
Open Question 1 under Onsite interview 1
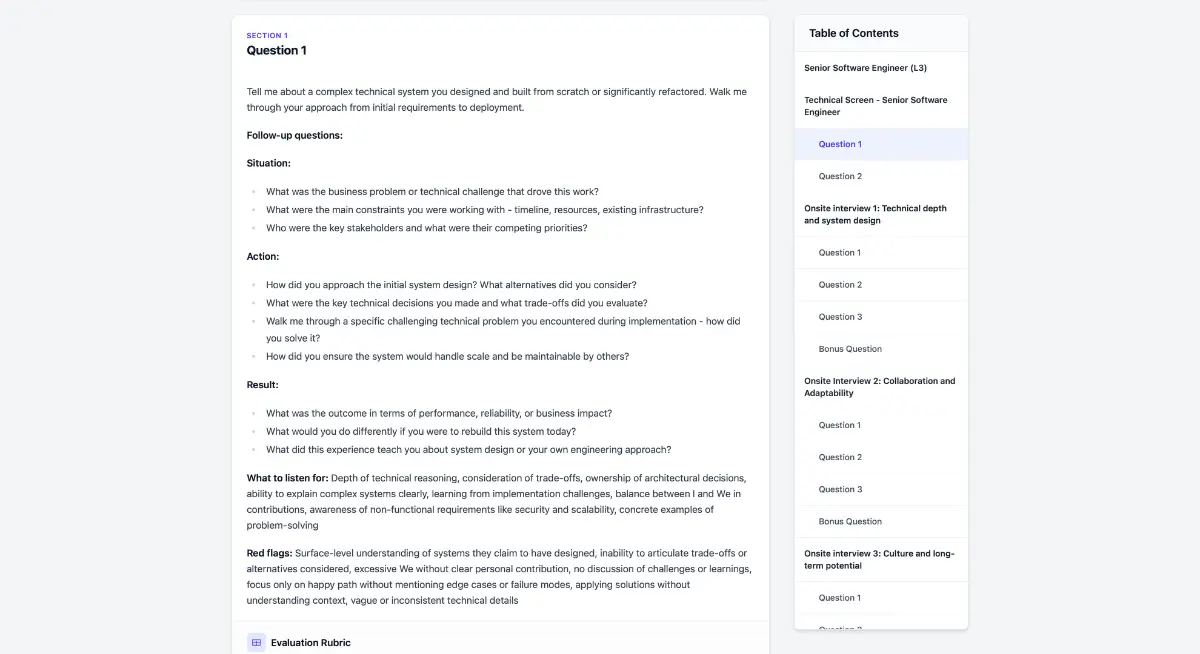[881, 253]
